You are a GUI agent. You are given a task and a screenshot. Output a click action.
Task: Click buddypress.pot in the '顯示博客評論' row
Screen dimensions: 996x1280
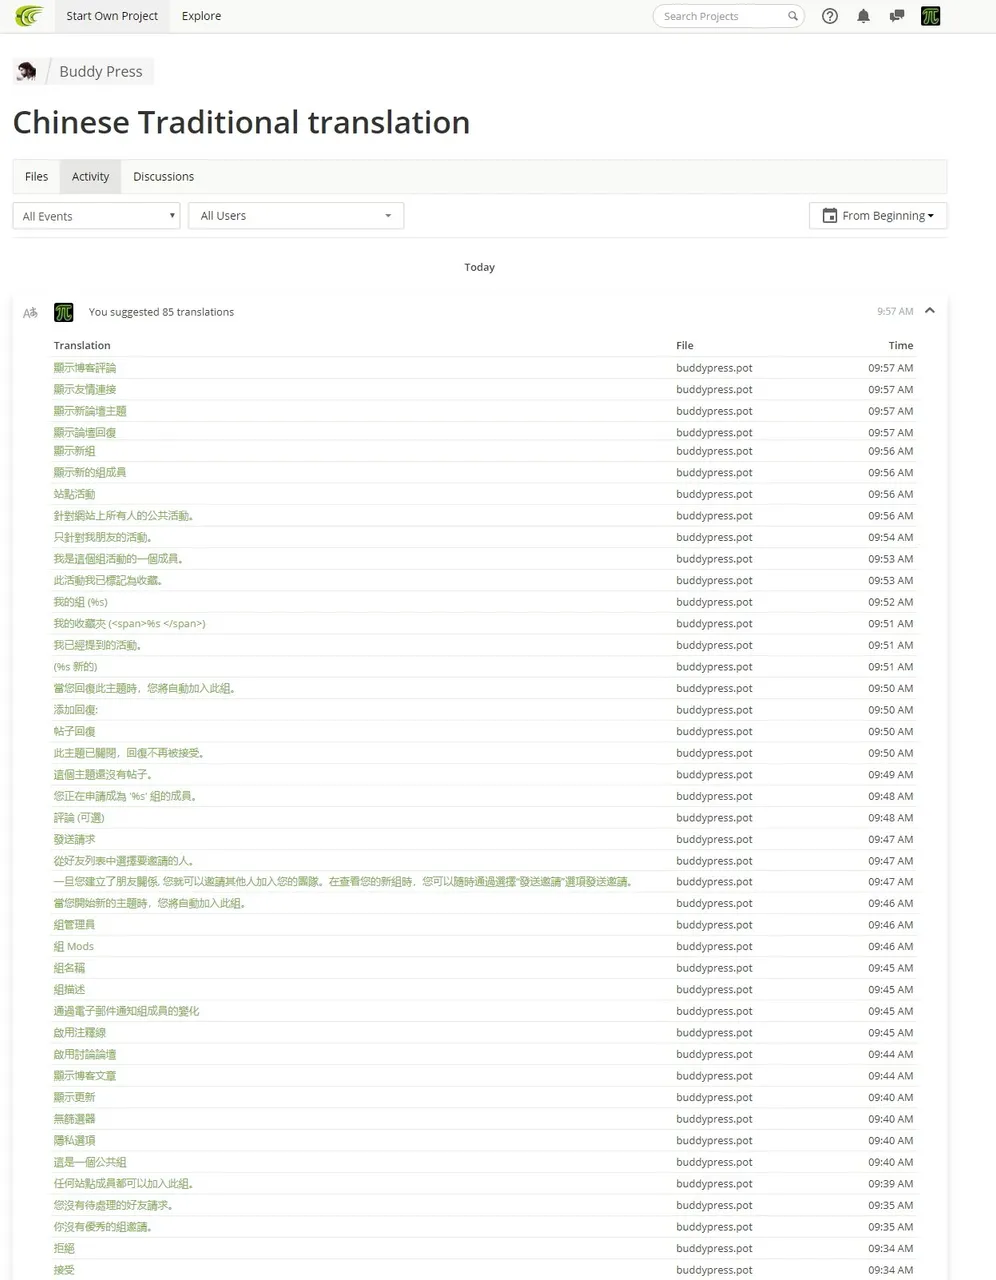(x=714, y=368)
